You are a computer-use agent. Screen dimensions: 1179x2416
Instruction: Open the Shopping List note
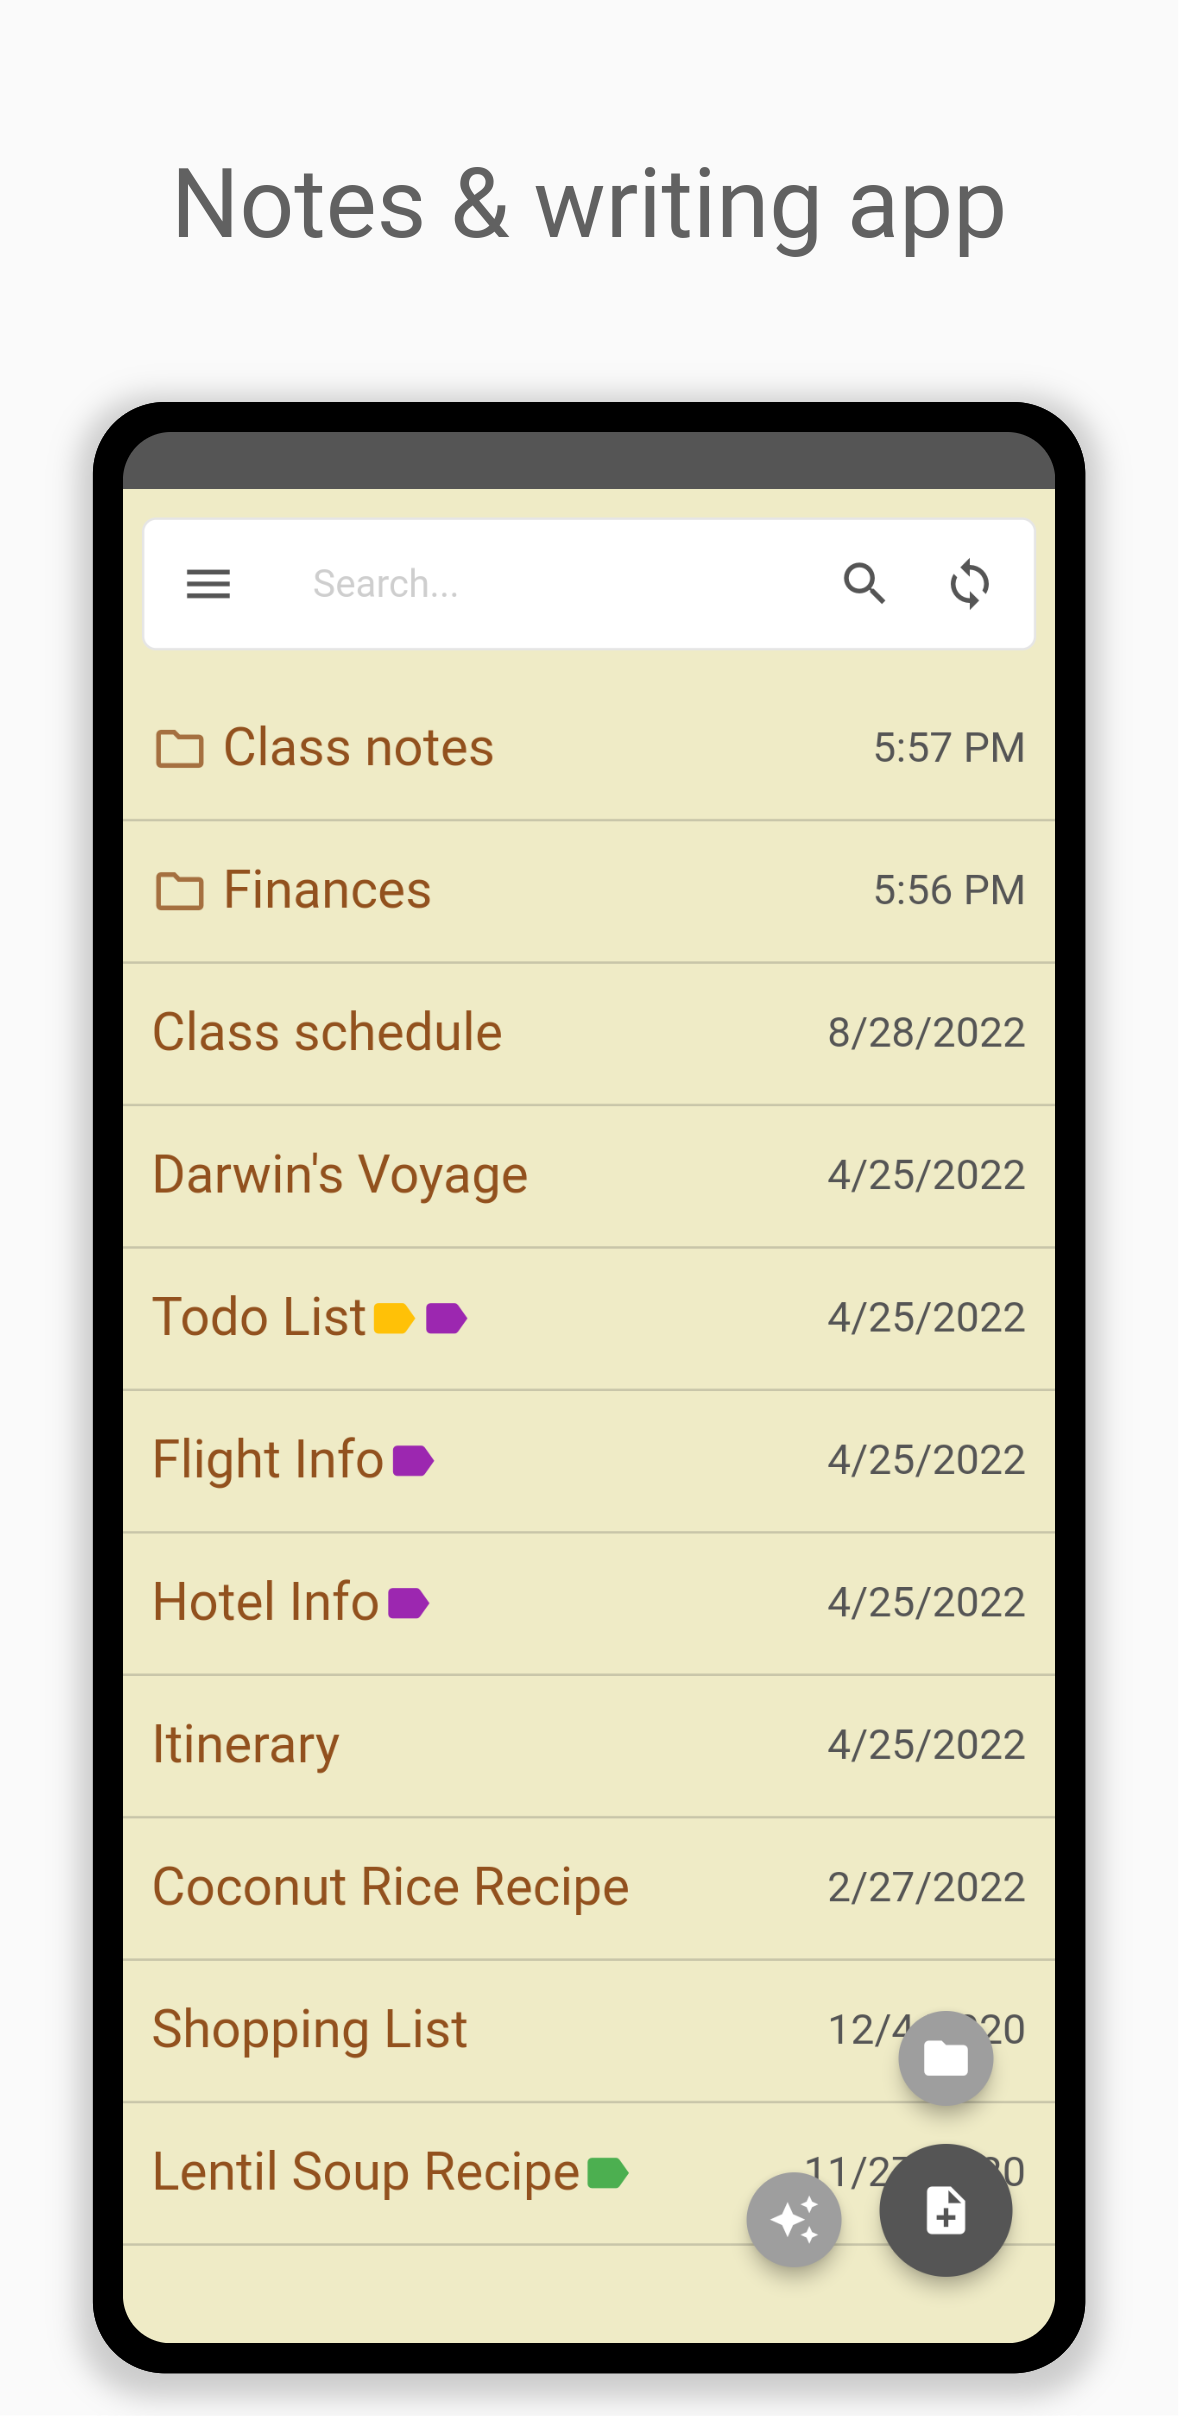tap(310, 2030)
